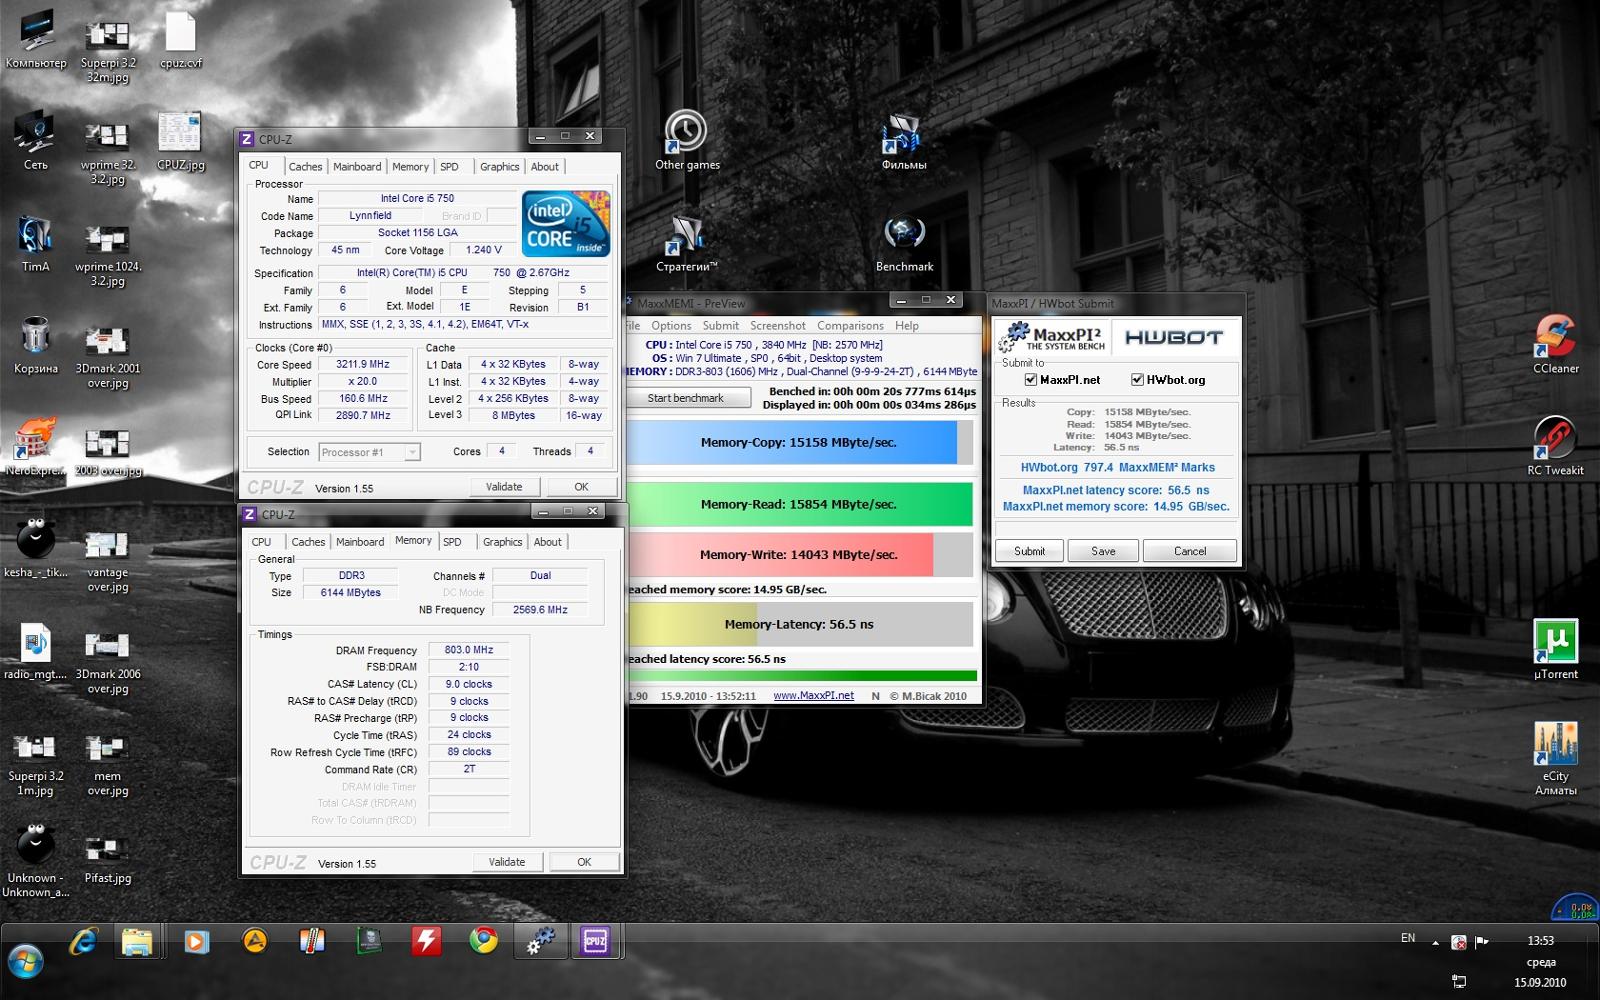Open vantage over.jpg desktop file
Image resolution: width=1600 pixels, height=1000 pixels.
(x=107, y=558)
